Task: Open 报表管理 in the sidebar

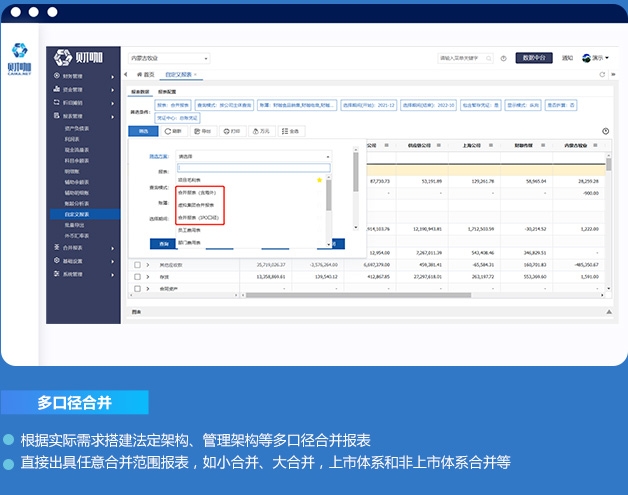Action: coord(72,116)
